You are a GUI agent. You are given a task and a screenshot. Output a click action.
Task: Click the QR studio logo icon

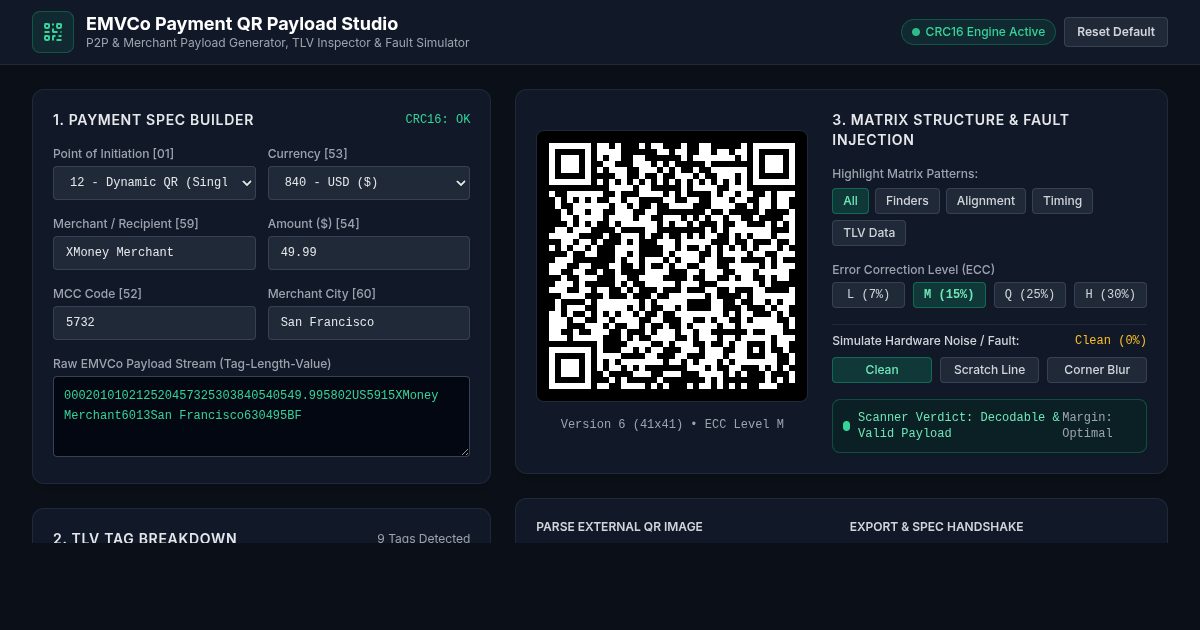point(53,32)
